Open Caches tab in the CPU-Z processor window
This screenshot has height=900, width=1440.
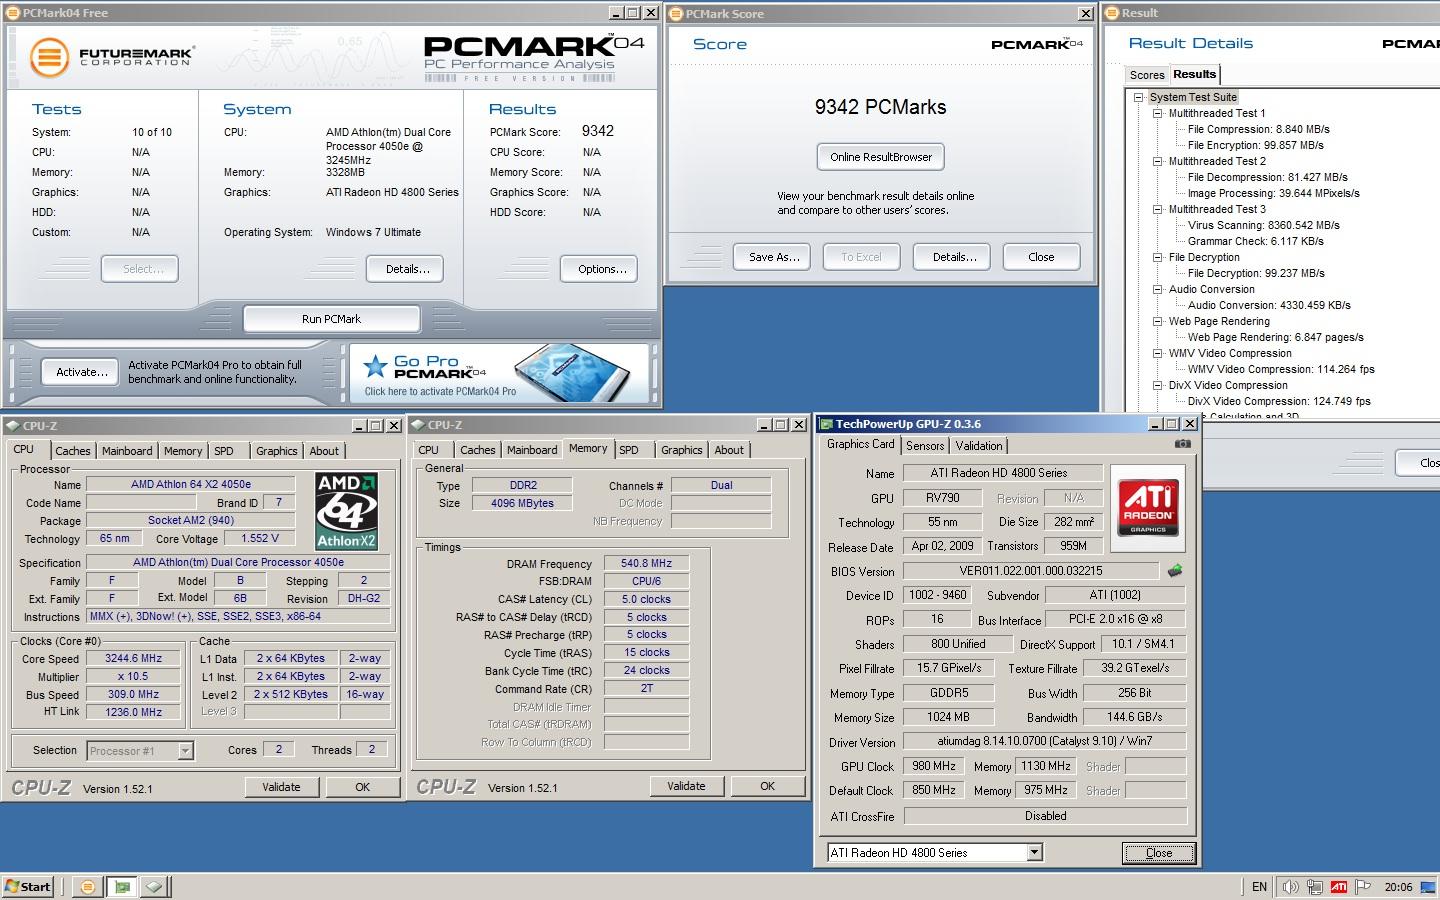tap(73, 451)
